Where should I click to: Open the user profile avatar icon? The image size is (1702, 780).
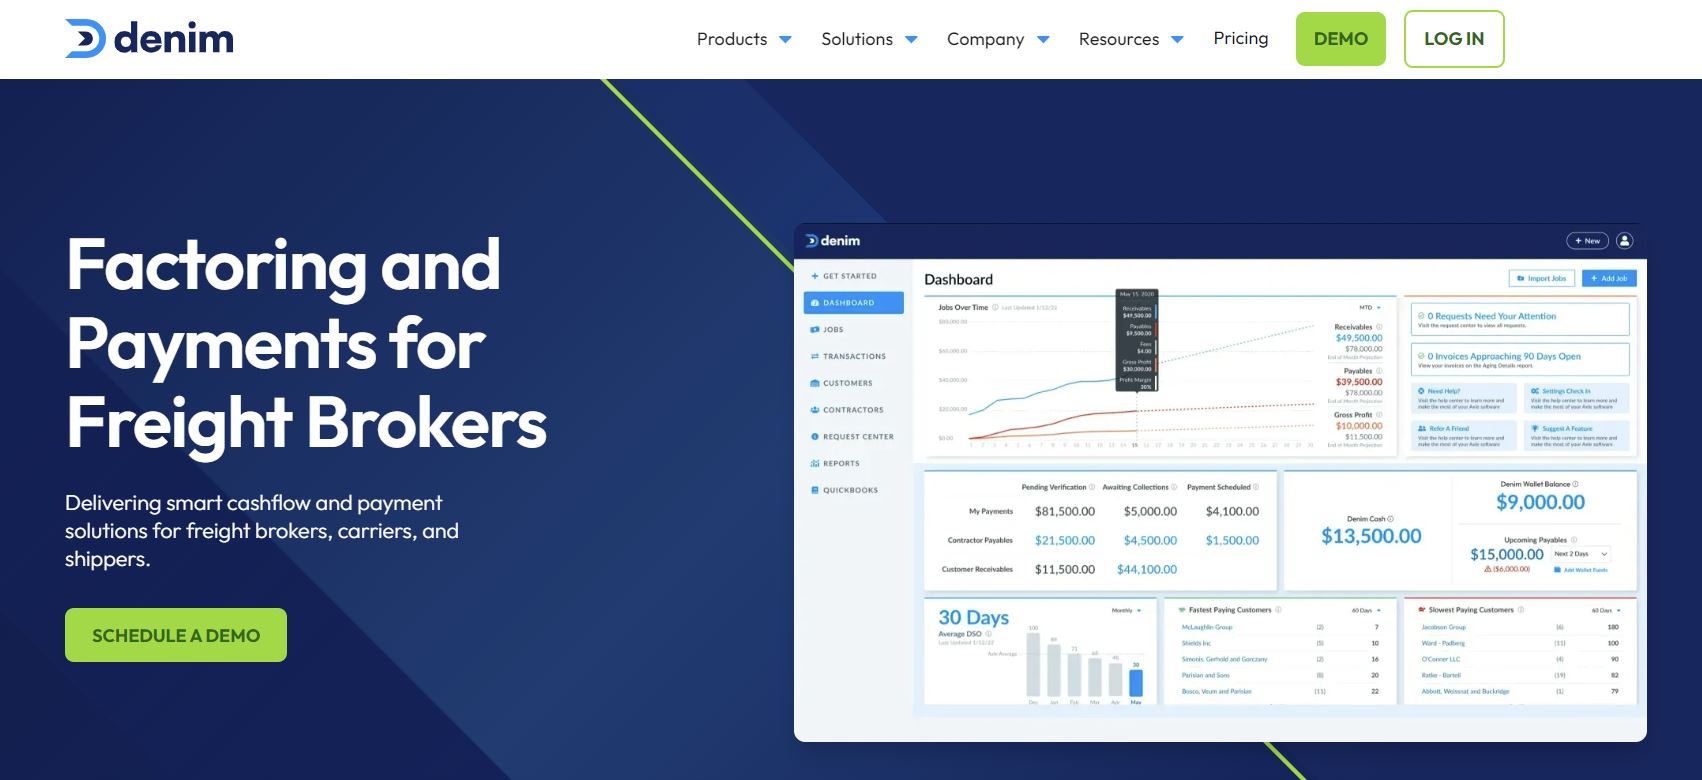pyautogui.click(x=1624, y=241)
